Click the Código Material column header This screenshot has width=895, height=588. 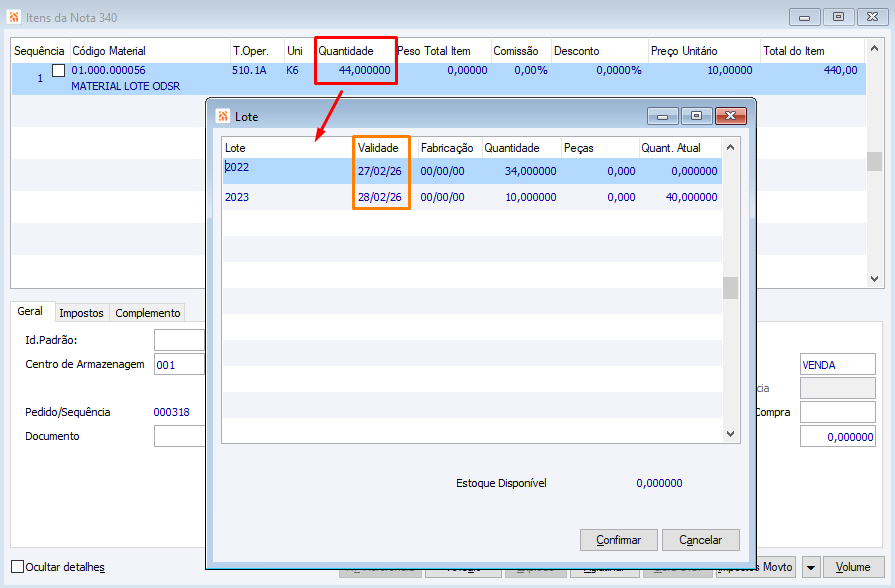(108, 51)
